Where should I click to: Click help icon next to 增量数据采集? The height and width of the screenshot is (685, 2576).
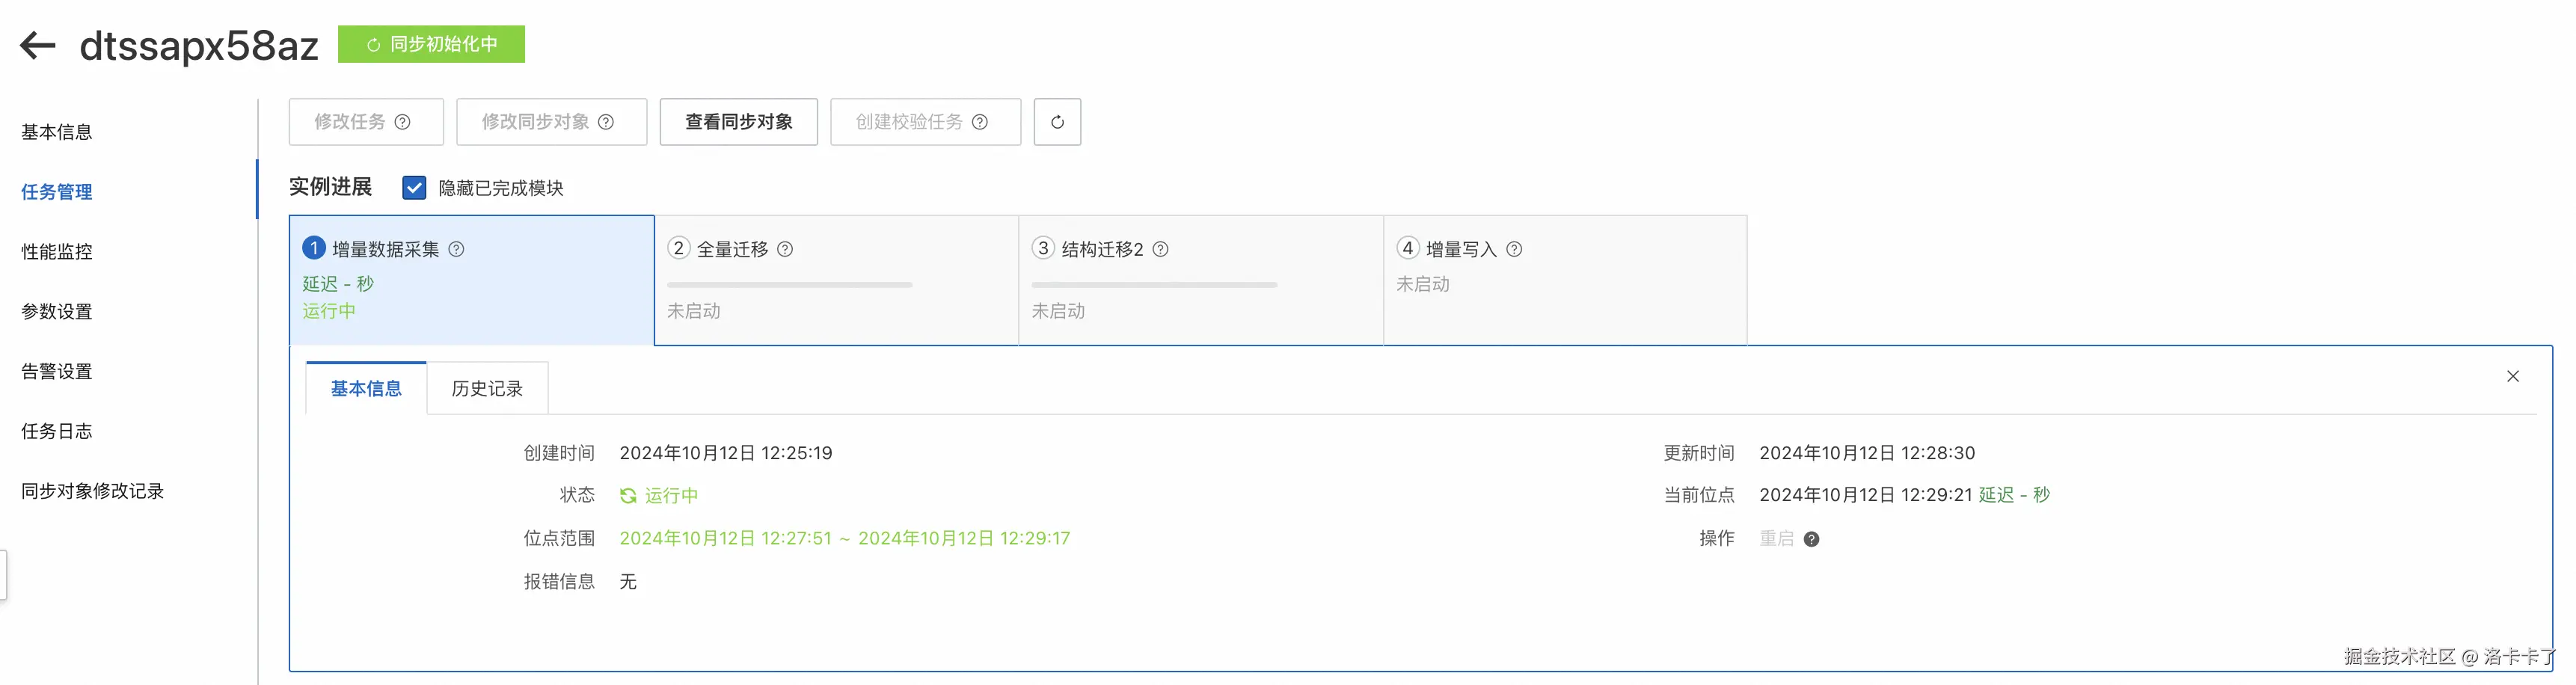(x=456, y=249)
